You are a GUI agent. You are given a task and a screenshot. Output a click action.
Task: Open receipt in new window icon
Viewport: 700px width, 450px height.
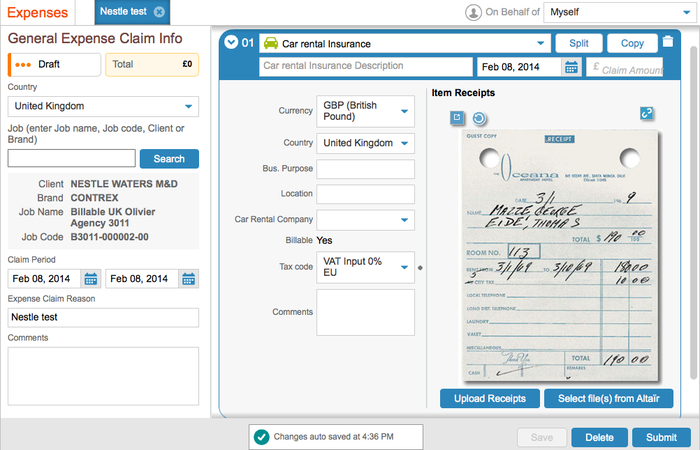457,117
